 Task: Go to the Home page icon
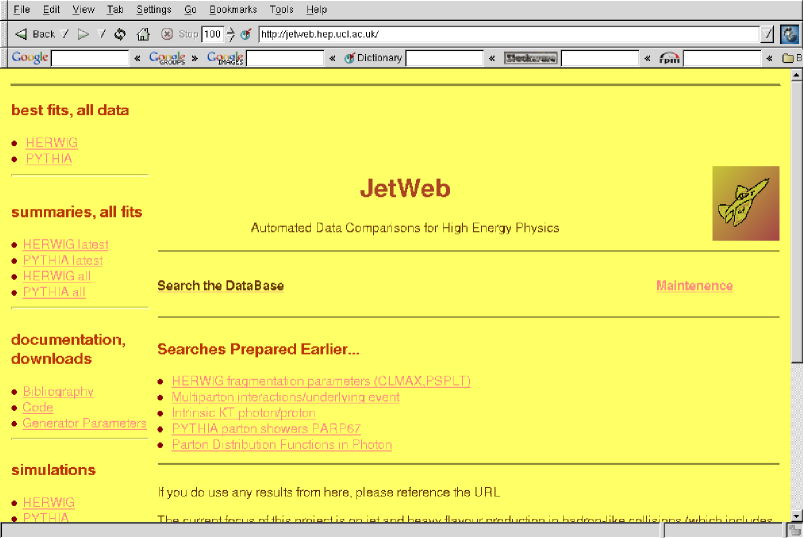143,34
